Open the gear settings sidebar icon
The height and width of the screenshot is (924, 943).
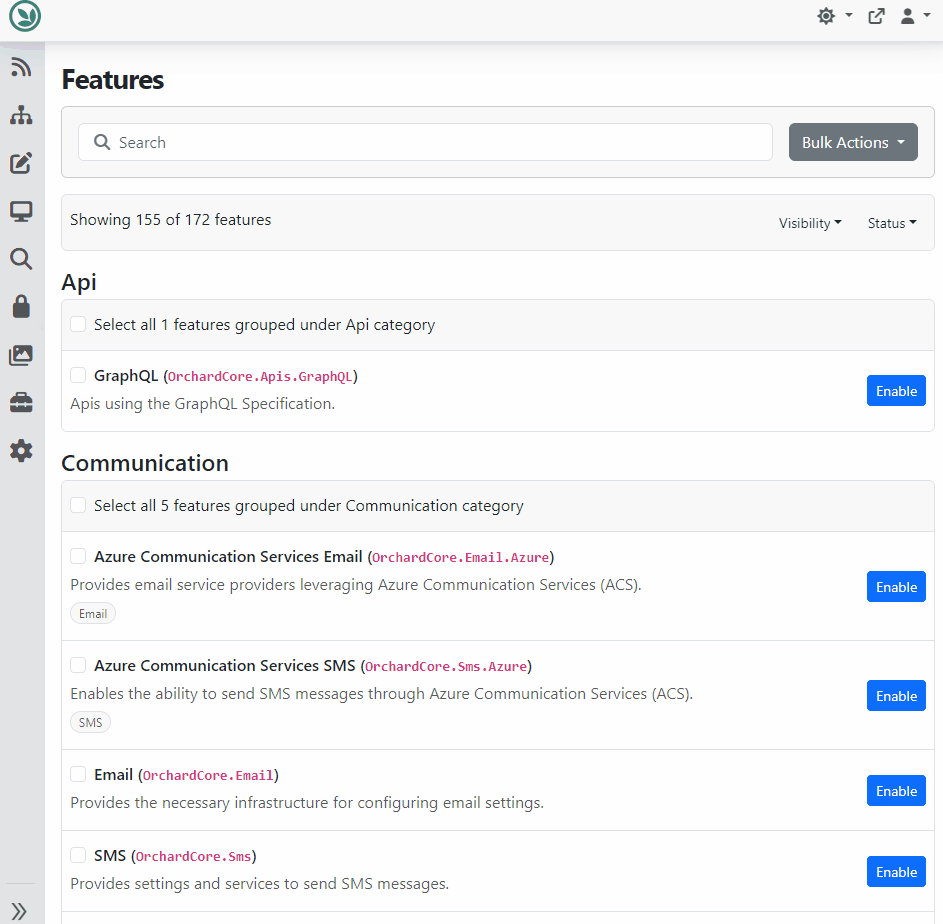21,451
